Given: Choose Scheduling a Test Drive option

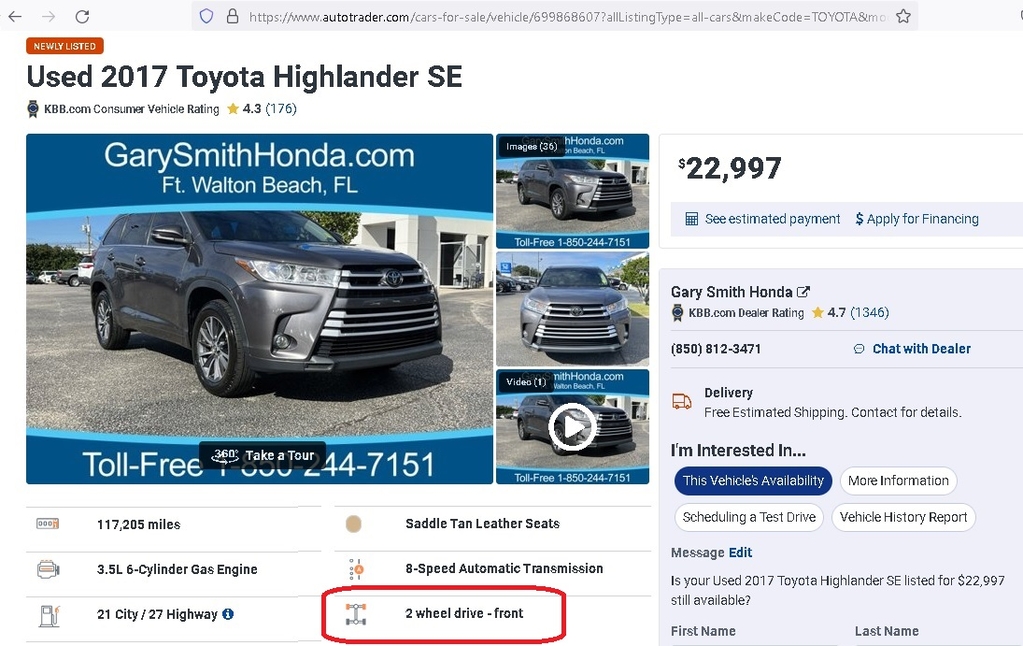Looking at the screenshot, I should click(x=749, y=517).
